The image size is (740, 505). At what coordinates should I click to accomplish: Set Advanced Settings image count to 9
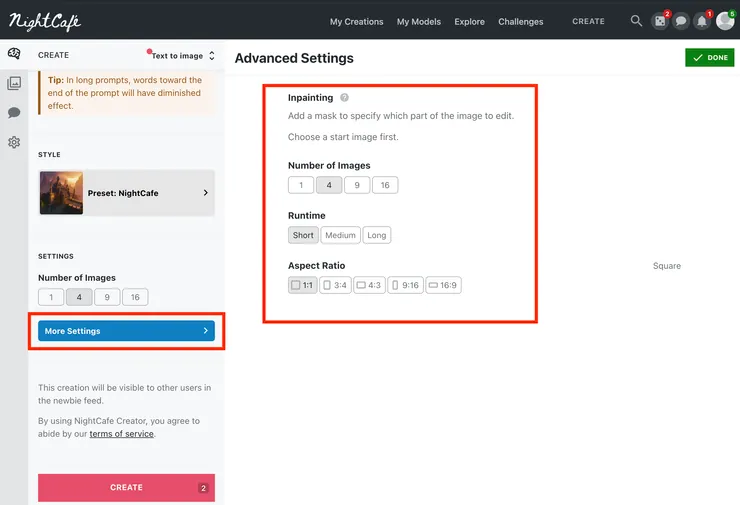(x=357, y=185)
